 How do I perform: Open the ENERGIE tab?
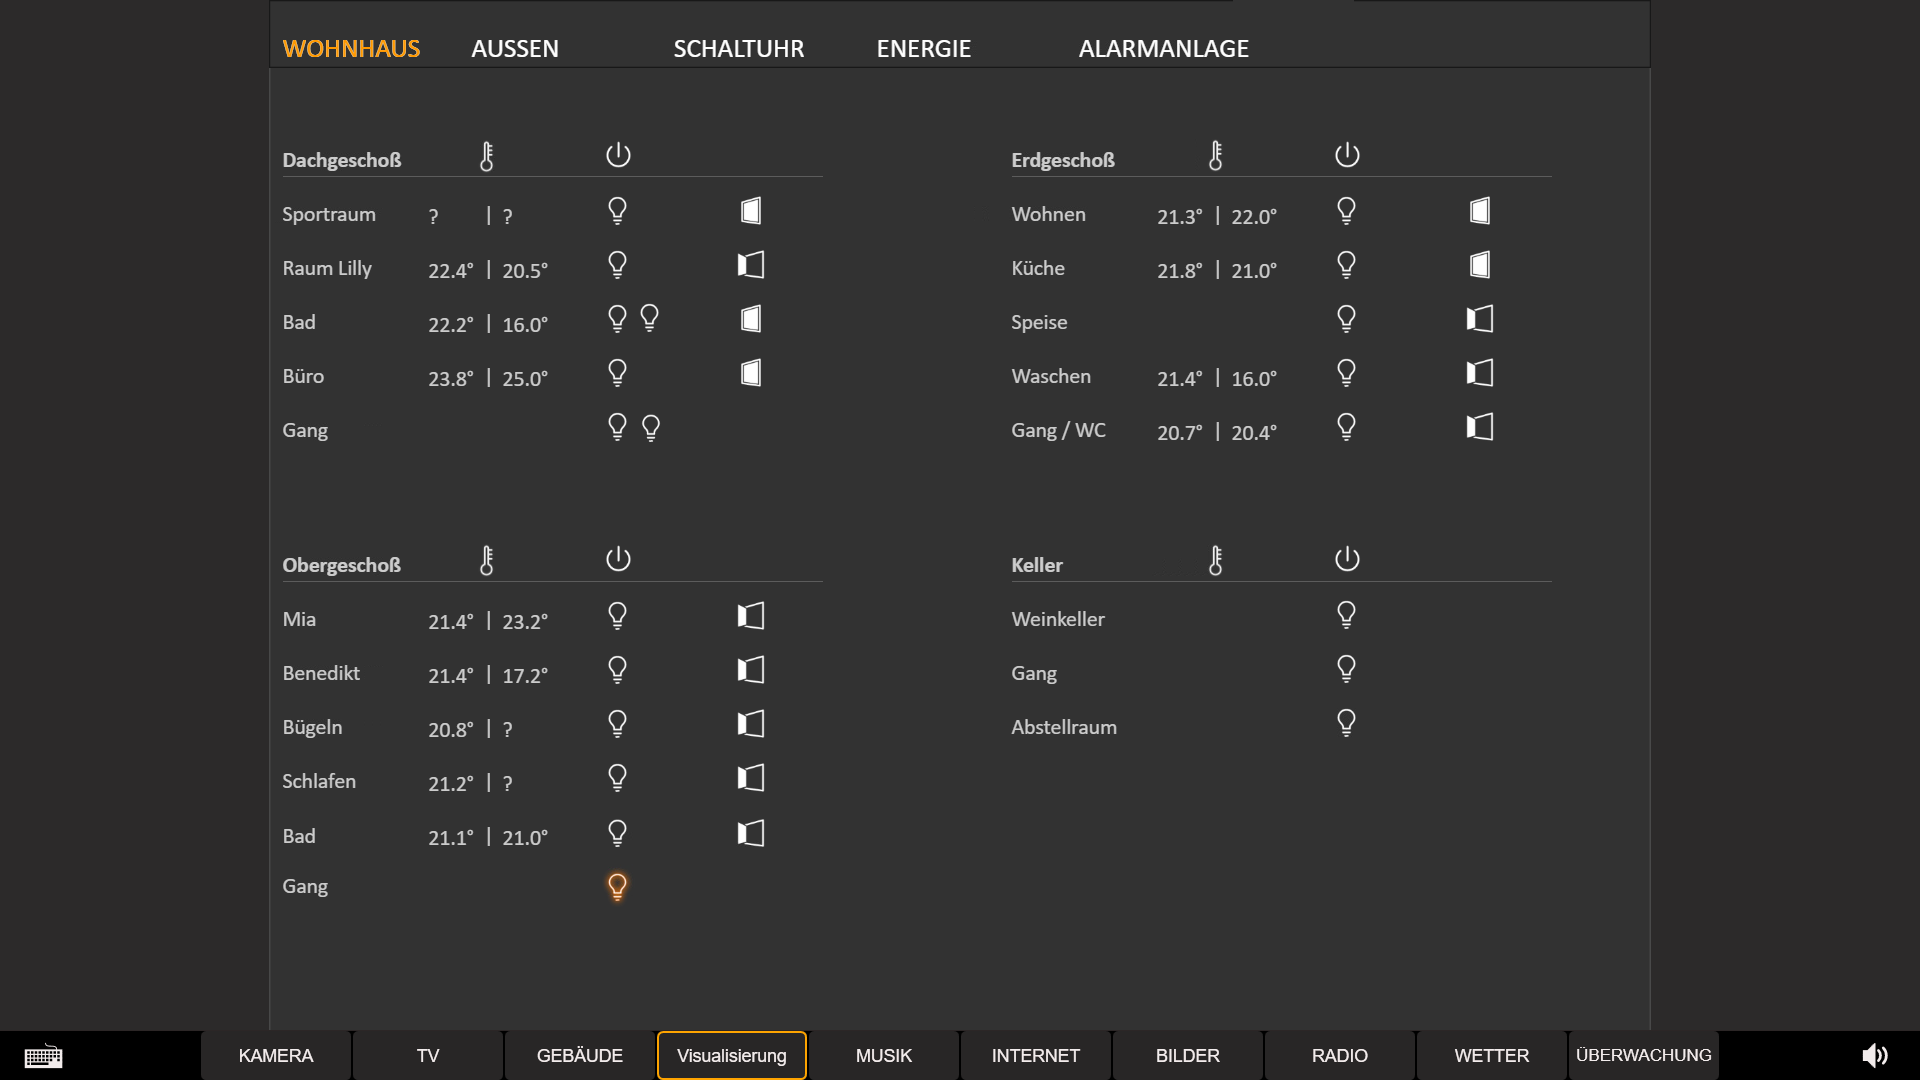[x=923, y=48]
